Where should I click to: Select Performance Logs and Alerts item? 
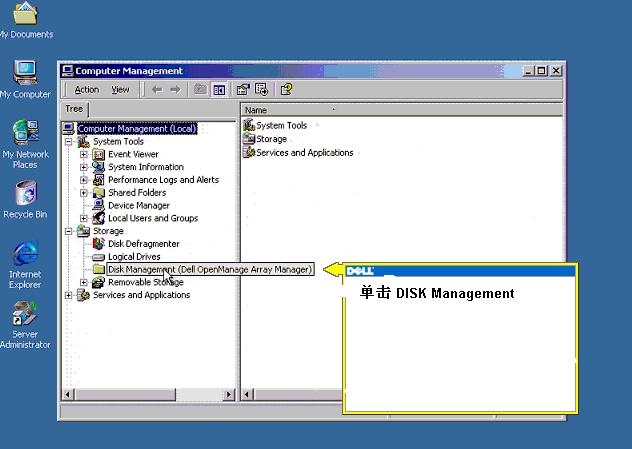pos(163,180)
